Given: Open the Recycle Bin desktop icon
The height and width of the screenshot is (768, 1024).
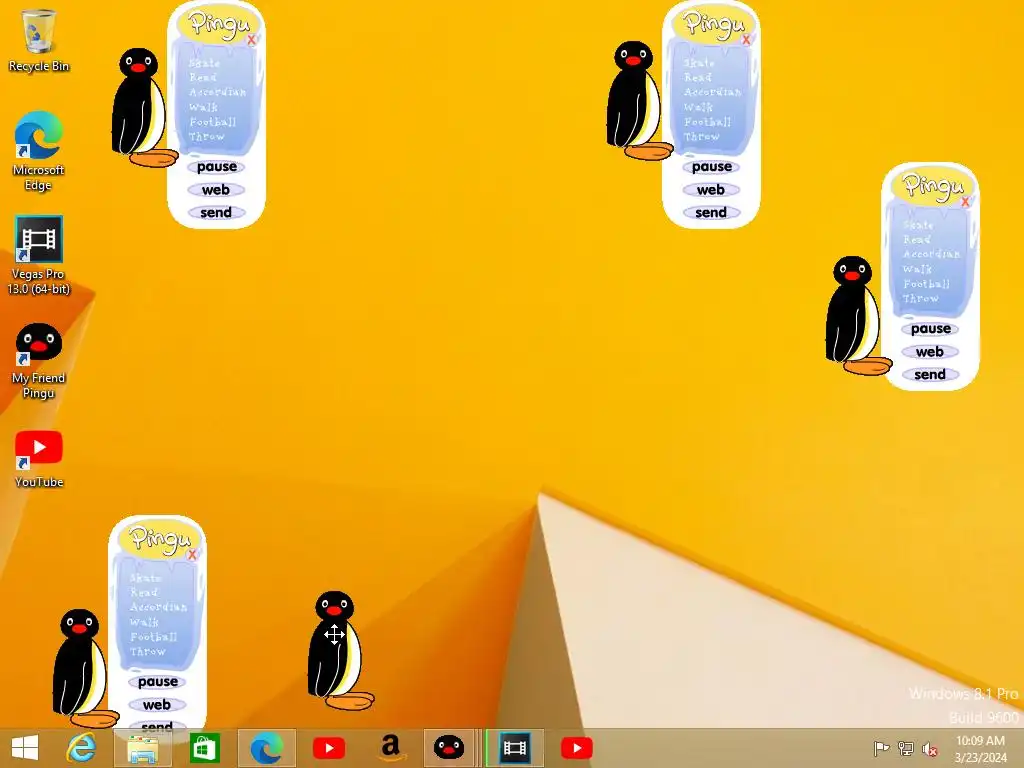Looking at the screenshot, I should (x=39, y=40).
